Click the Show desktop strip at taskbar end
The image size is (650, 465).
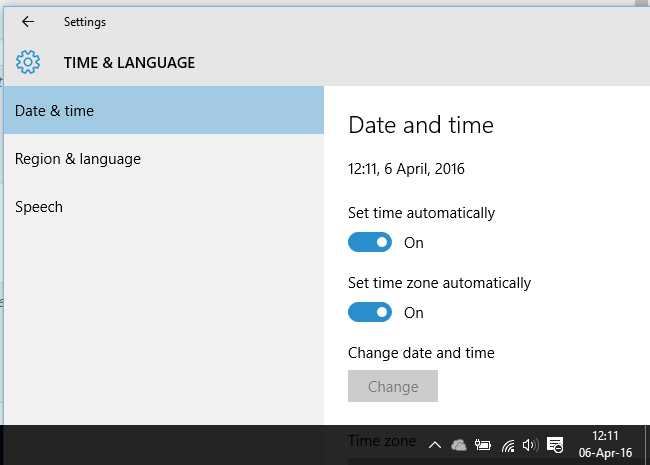pos(647,444)
